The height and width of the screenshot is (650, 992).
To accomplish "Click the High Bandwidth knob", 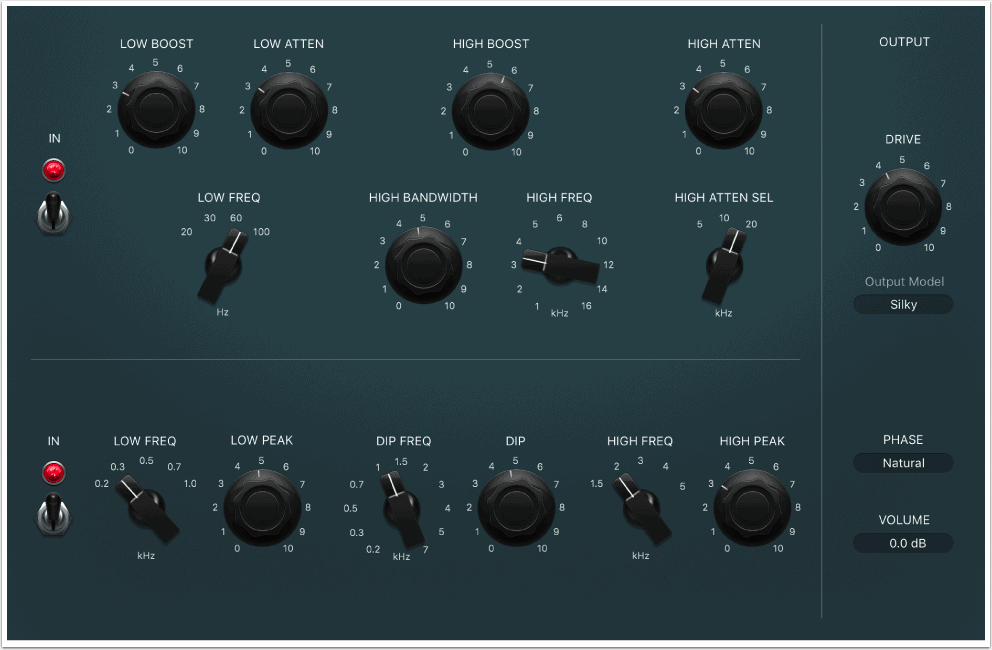I will [x=423, y=264].
